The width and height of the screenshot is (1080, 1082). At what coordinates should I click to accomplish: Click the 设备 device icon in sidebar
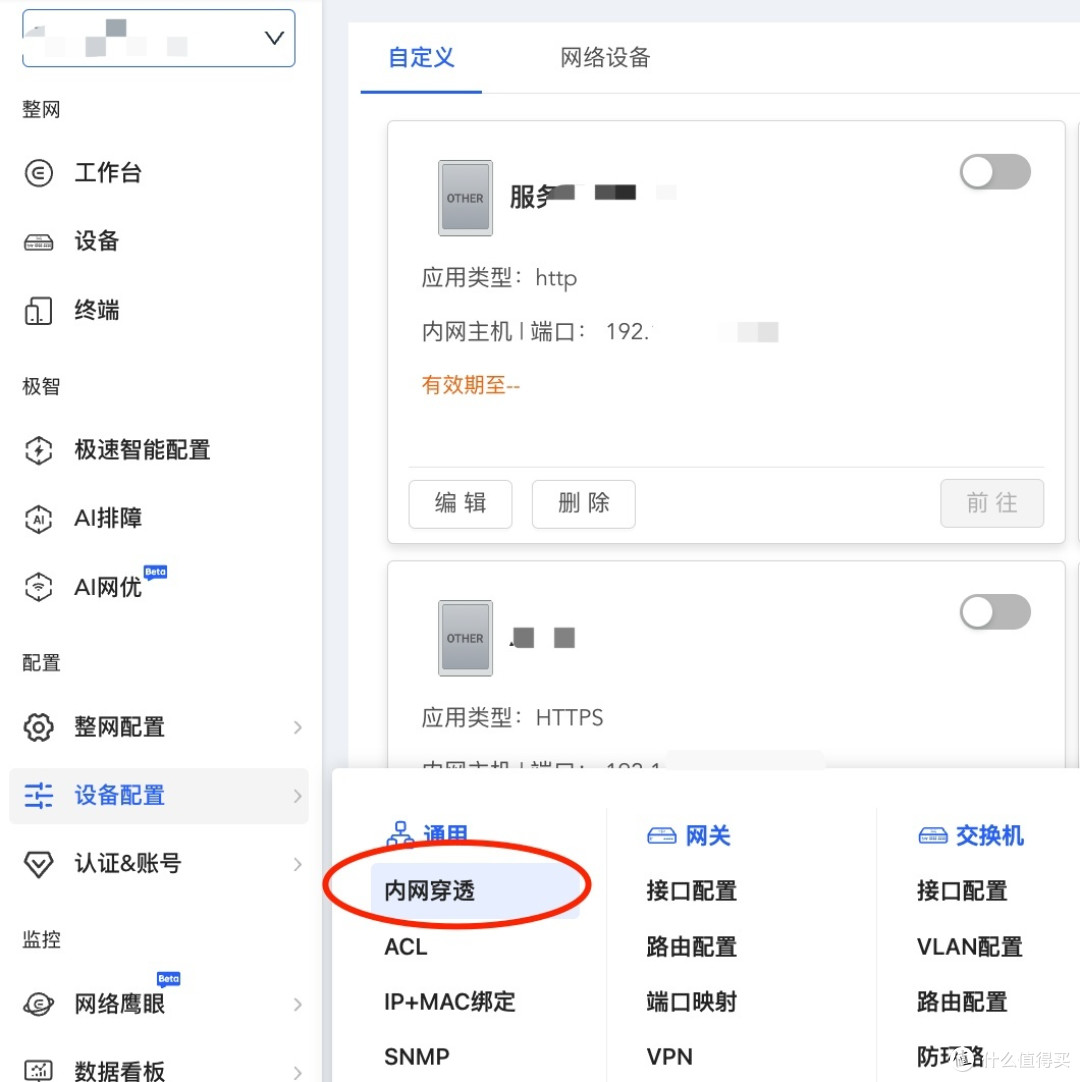(x=39, y=242)
